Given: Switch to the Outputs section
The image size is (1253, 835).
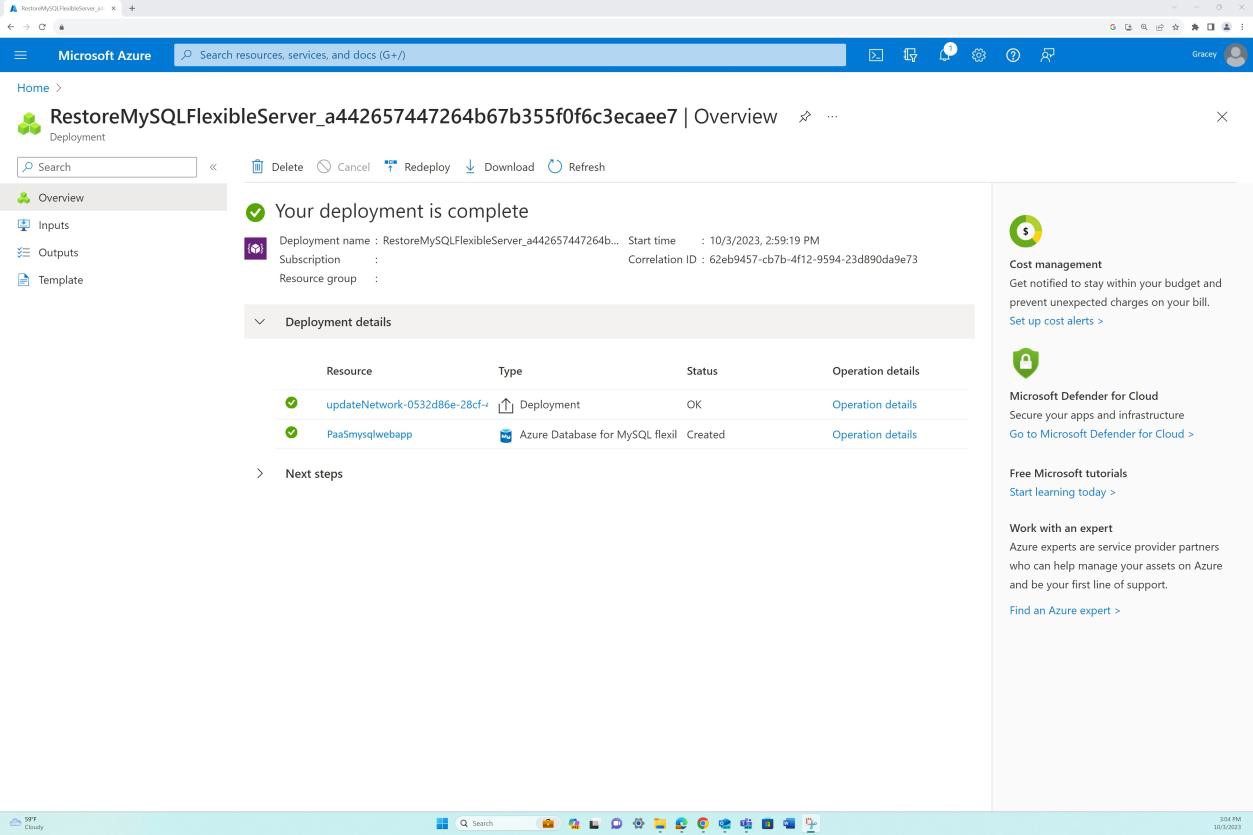Looking at the screenshot, I should point(57,252).
